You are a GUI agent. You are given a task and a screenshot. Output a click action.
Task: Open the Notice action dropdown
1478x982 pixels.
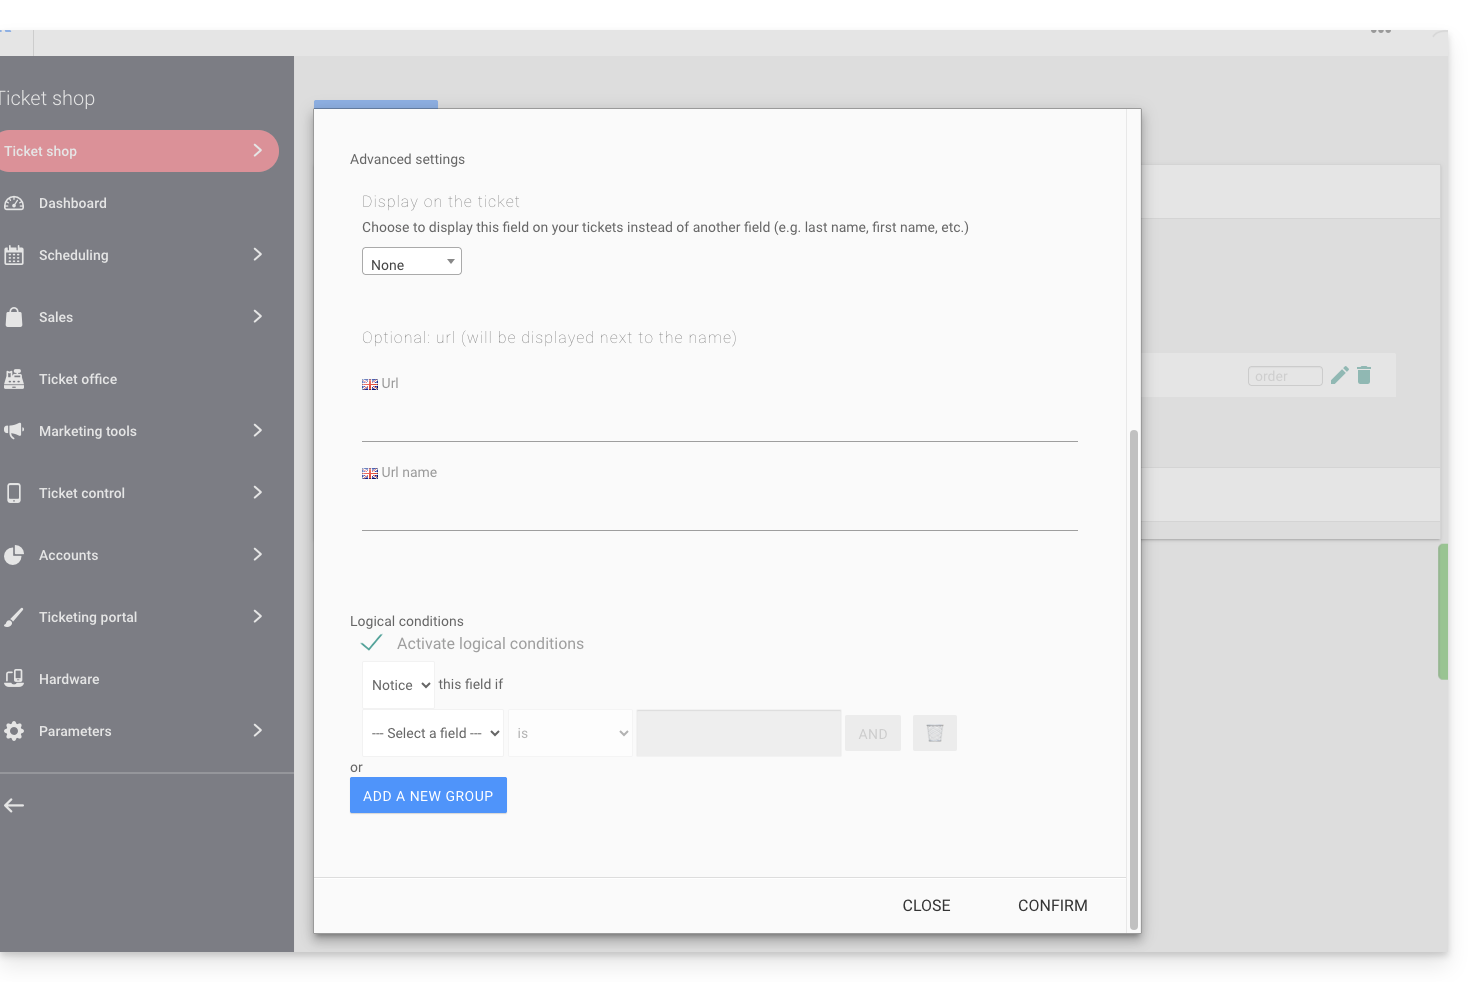399,685
